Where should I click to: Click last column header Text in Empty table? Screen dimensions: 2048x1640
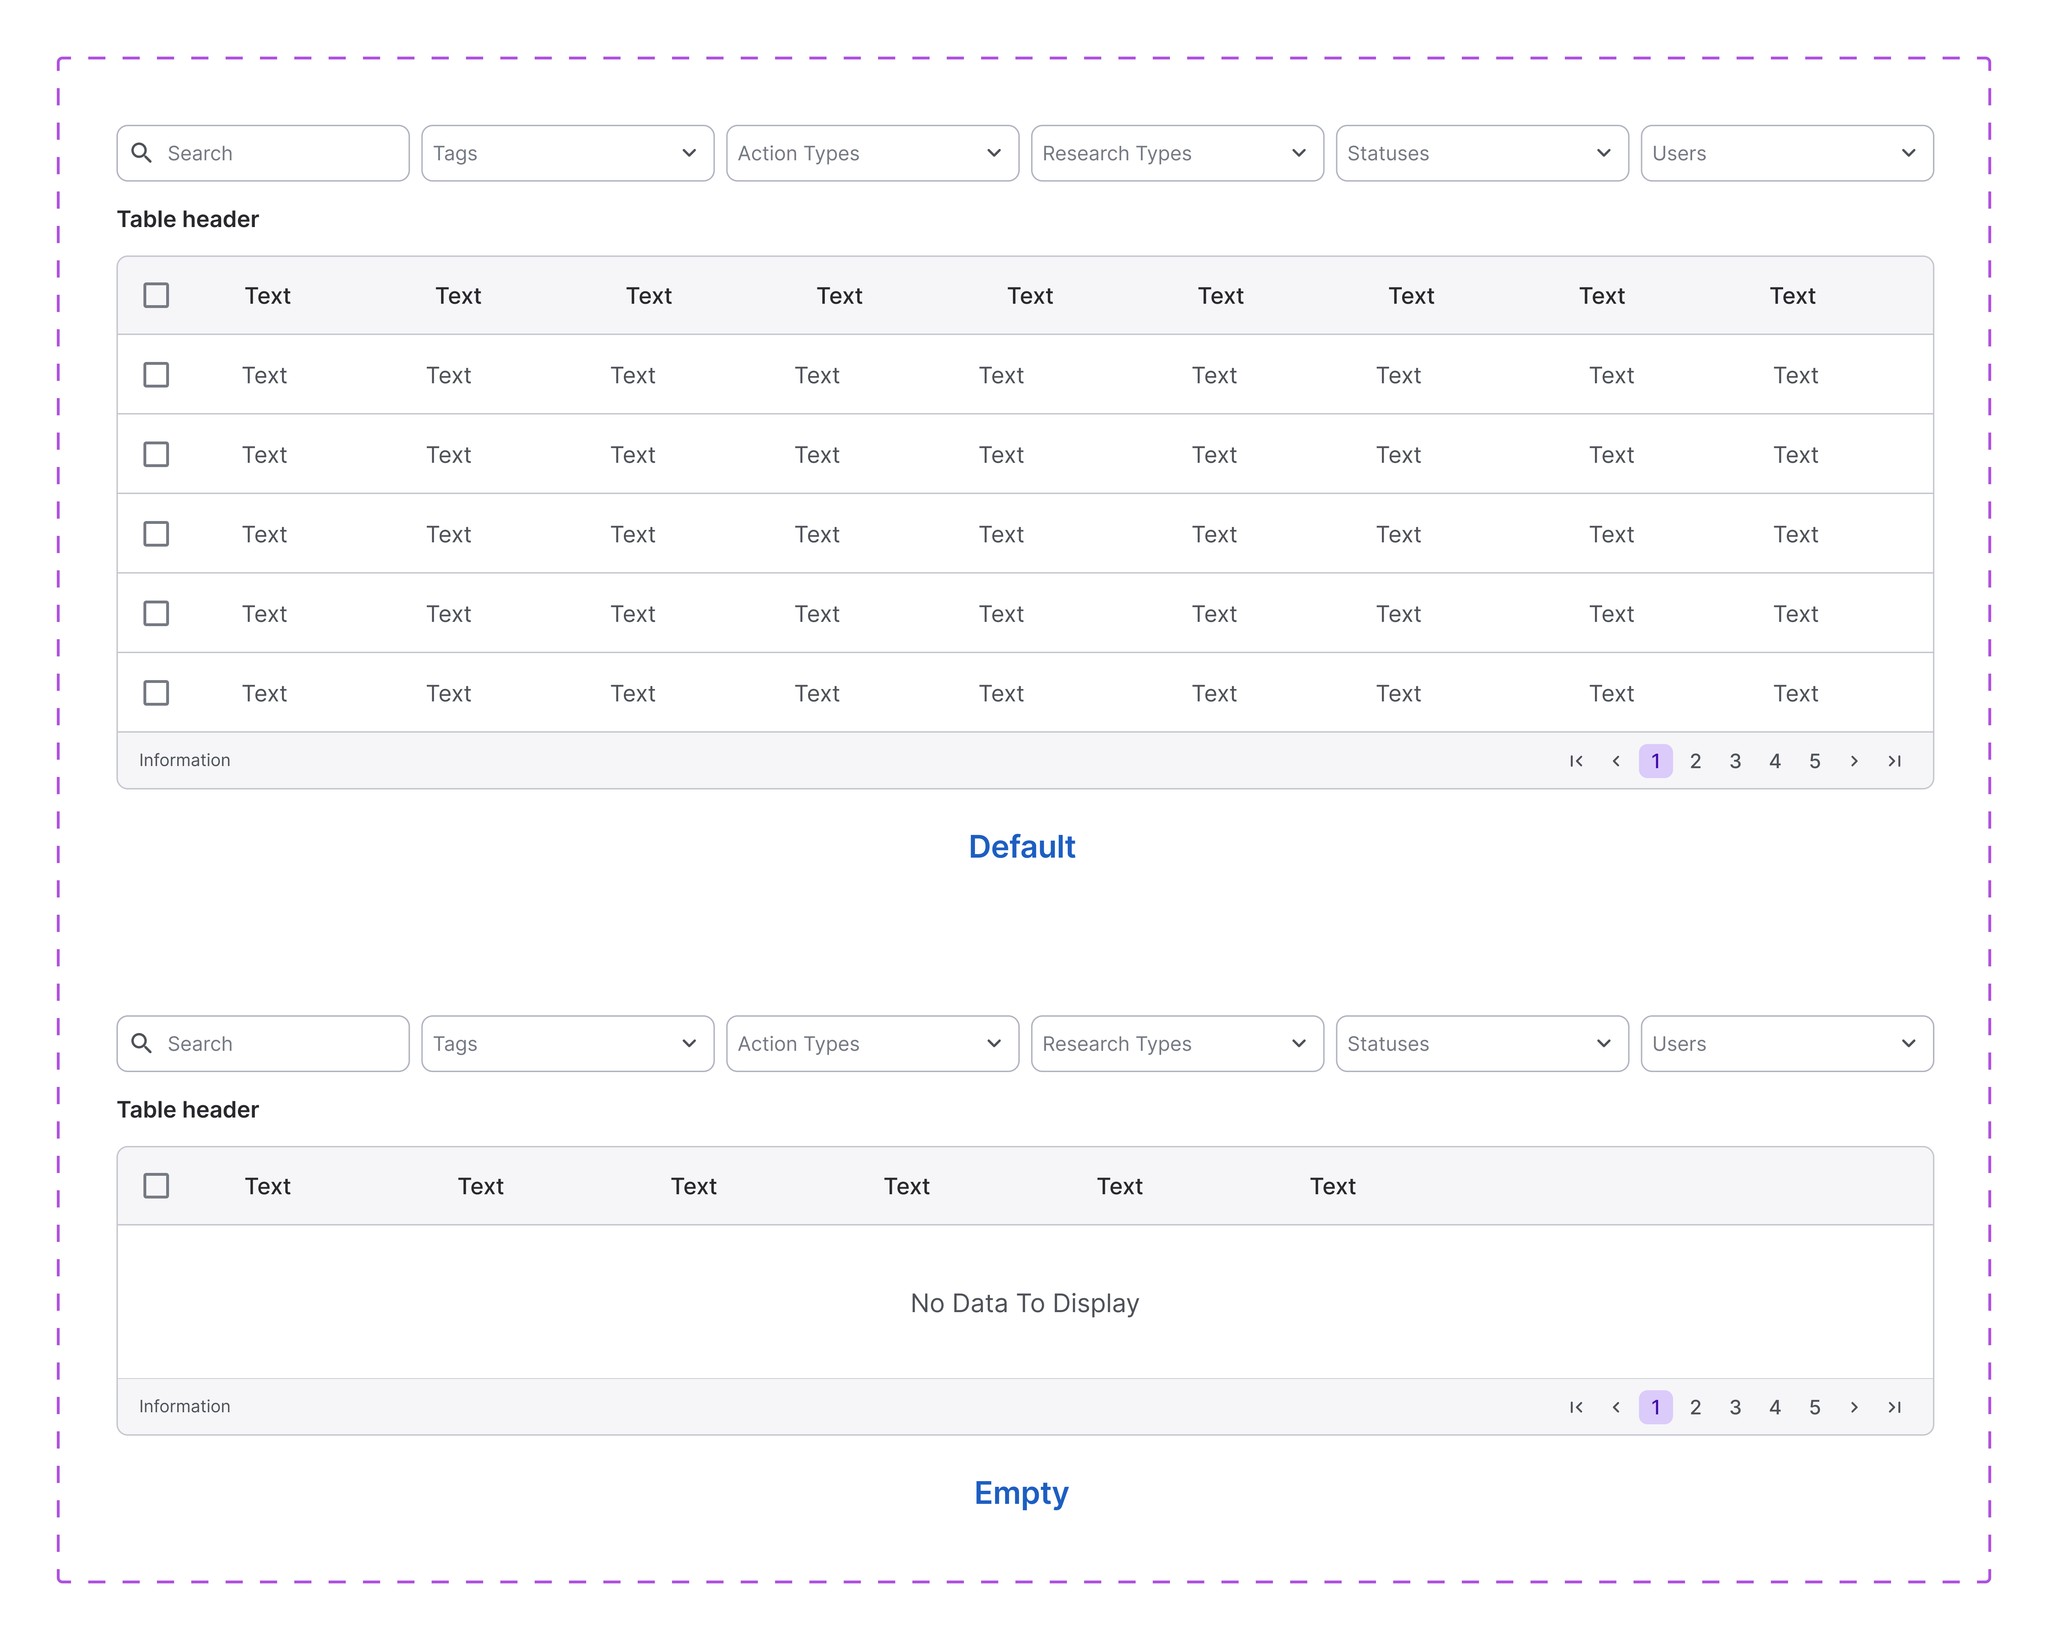click(1333, 1186)
